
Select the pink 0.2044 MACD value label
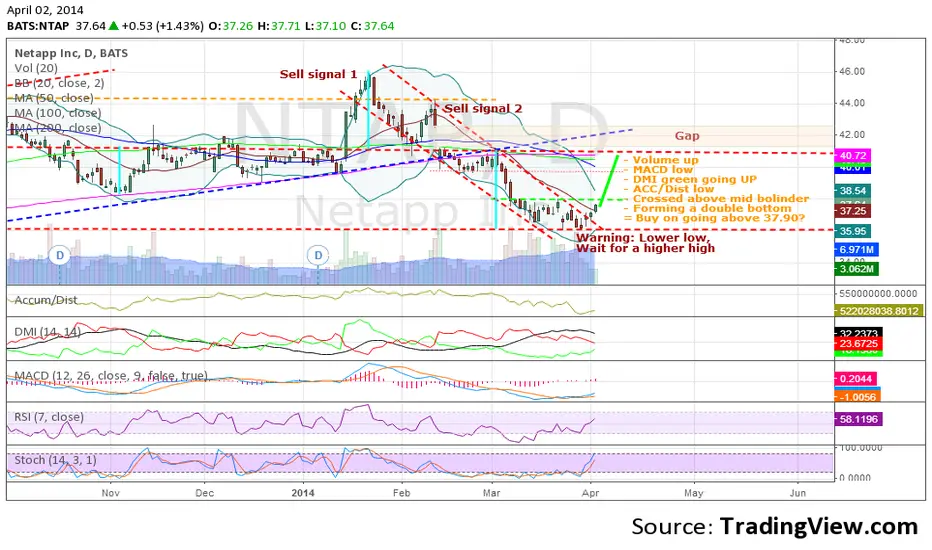point(857,379)
